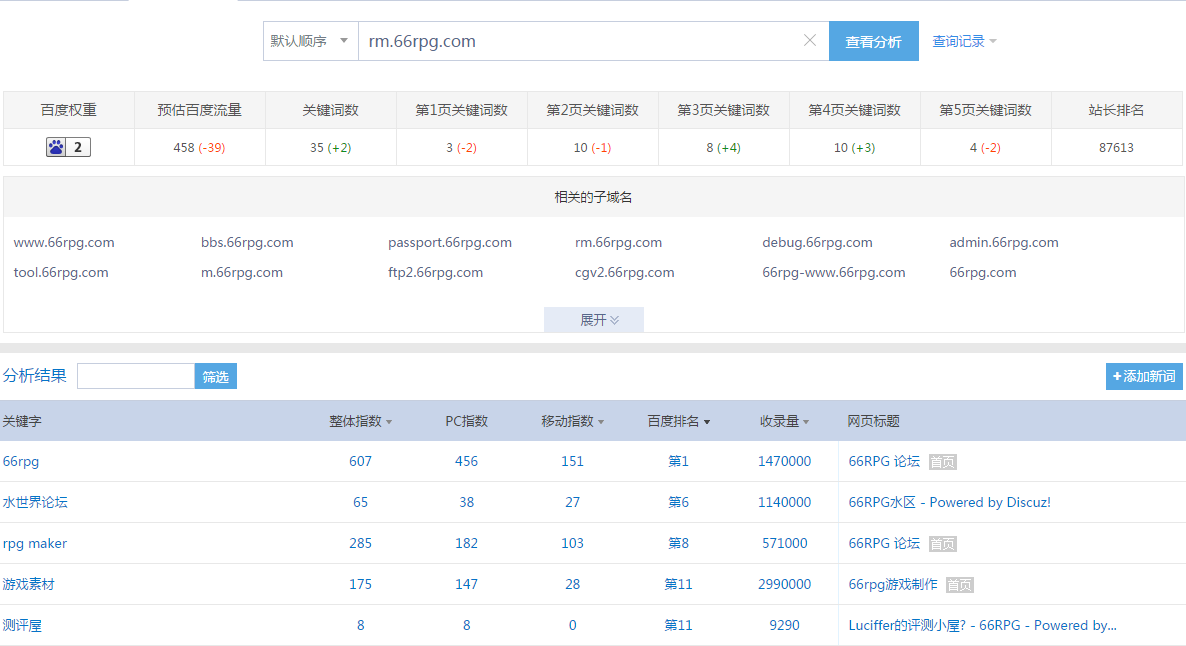
Task: Clear the domain search field with X icon
Action: click(x=809, y=40)
